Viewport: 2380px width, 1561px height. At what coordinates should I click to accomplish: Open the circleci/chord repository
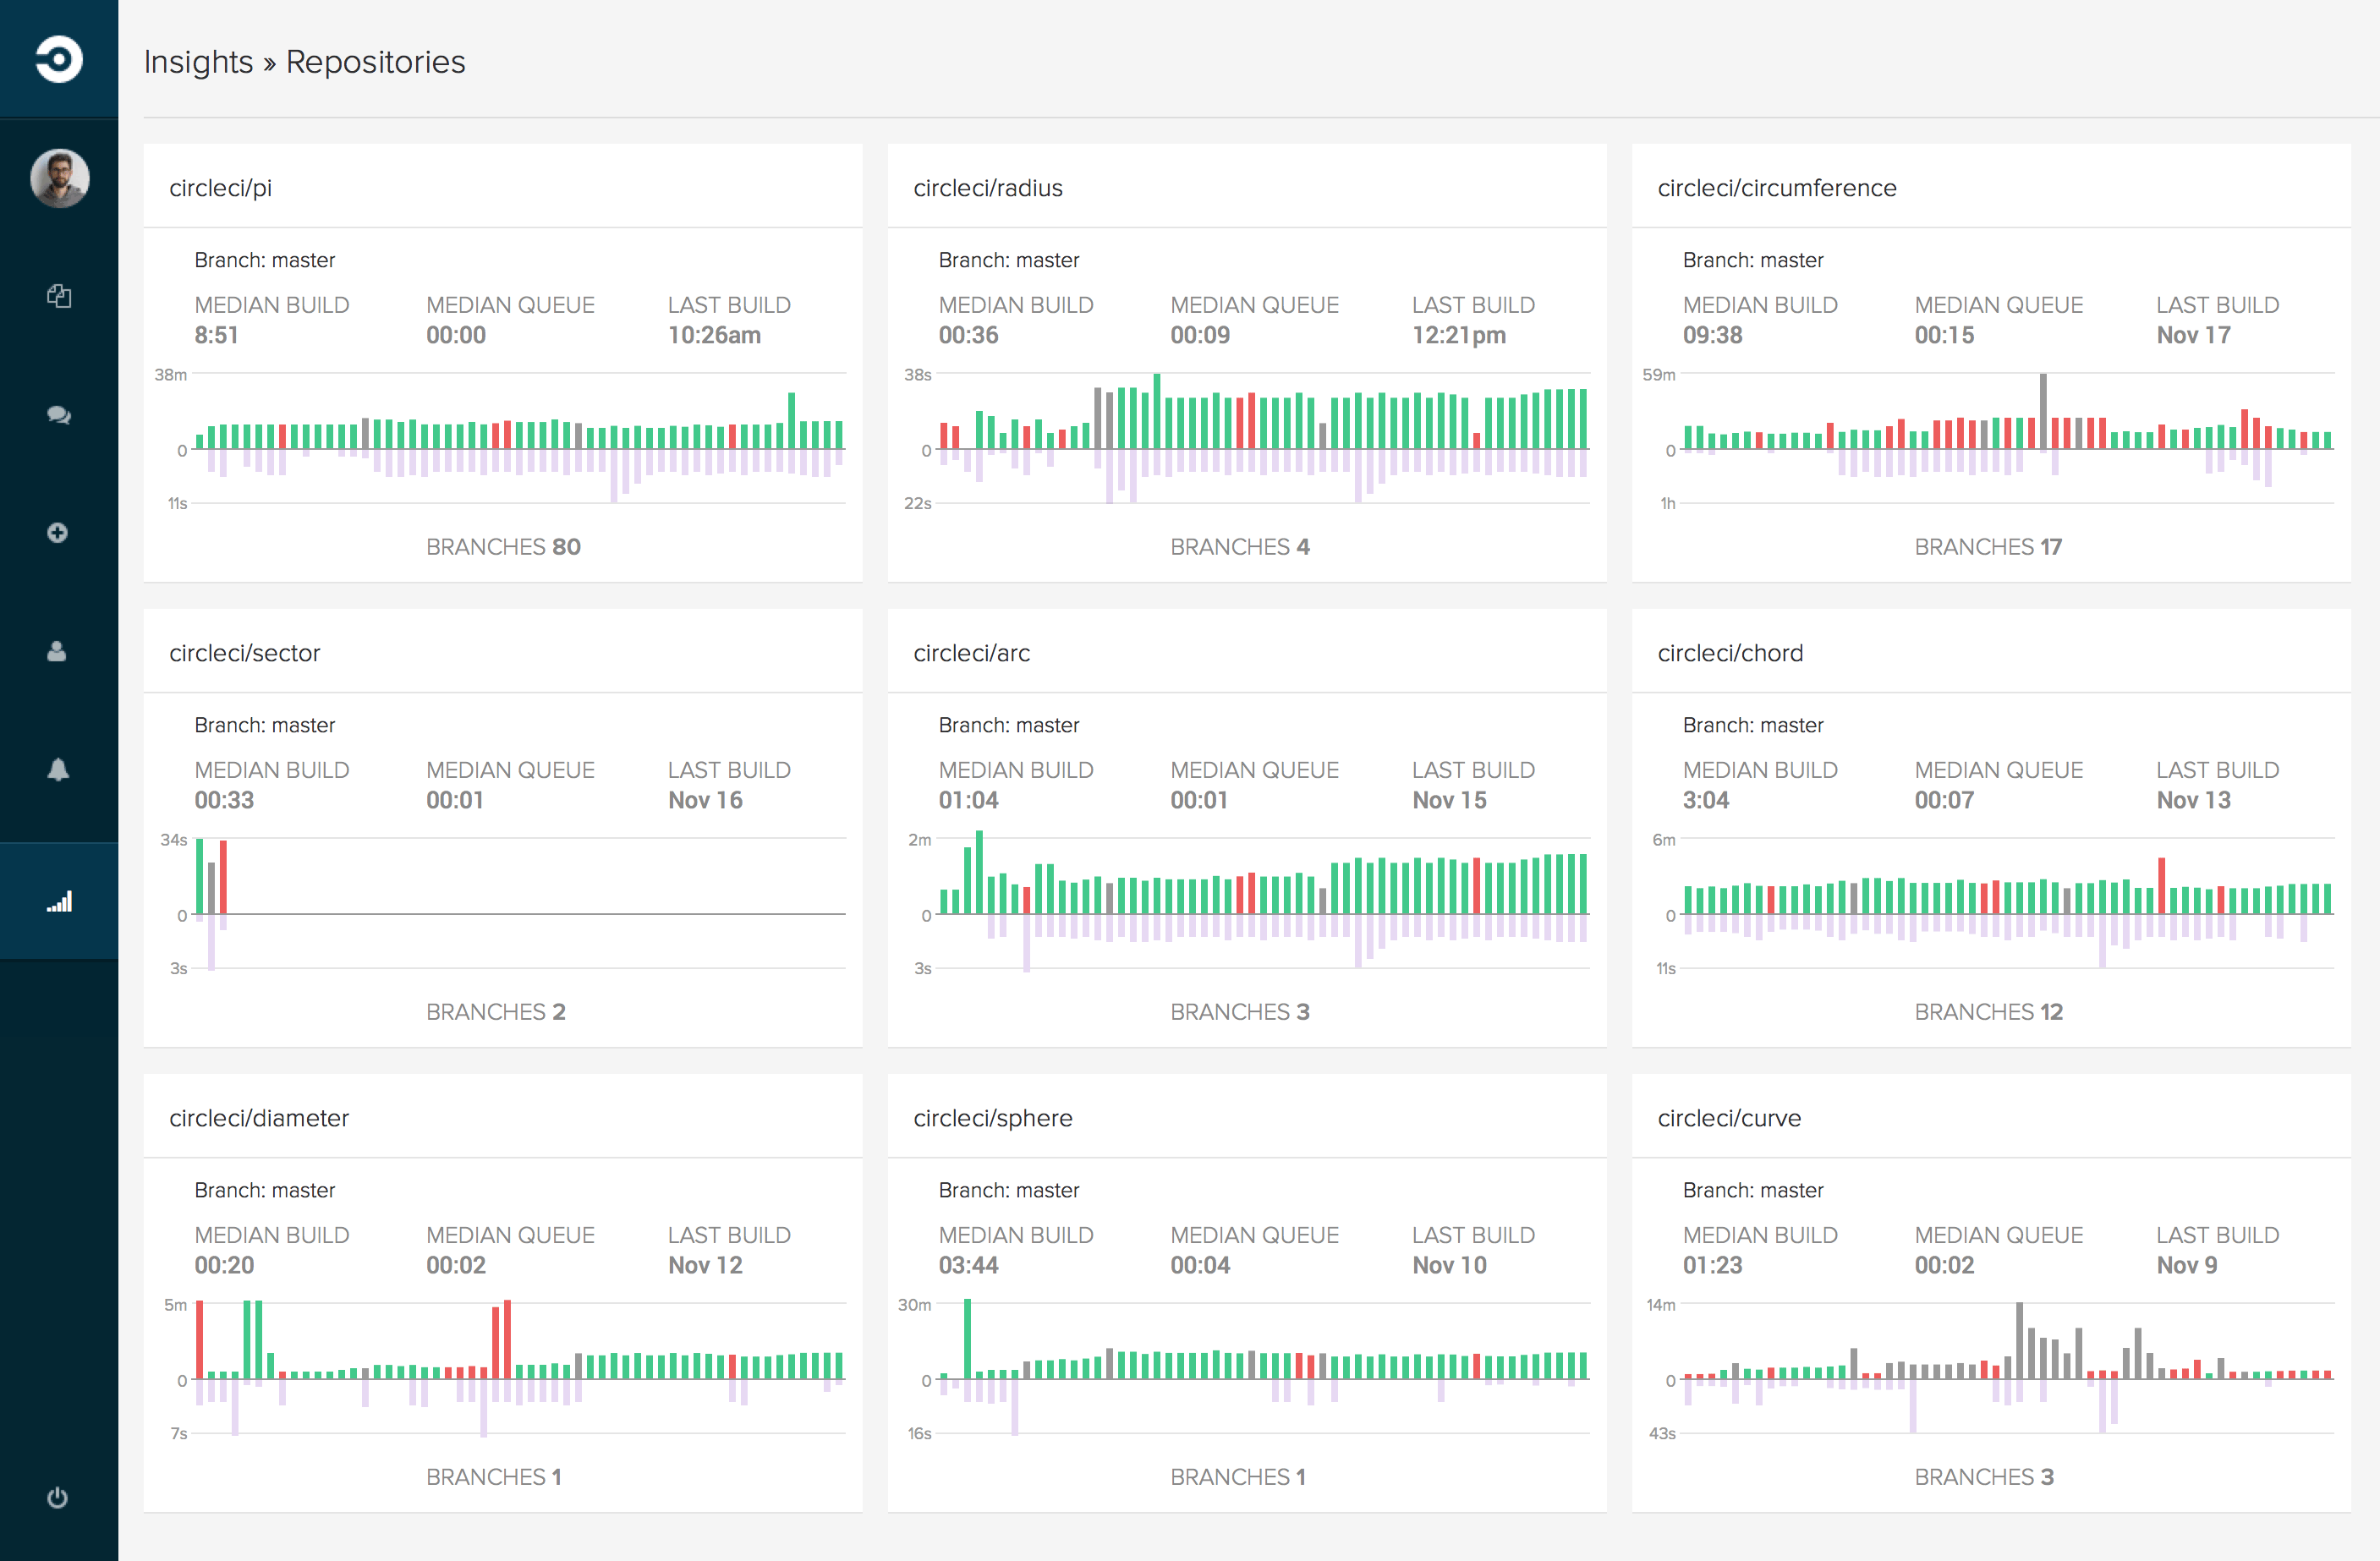1730,653
